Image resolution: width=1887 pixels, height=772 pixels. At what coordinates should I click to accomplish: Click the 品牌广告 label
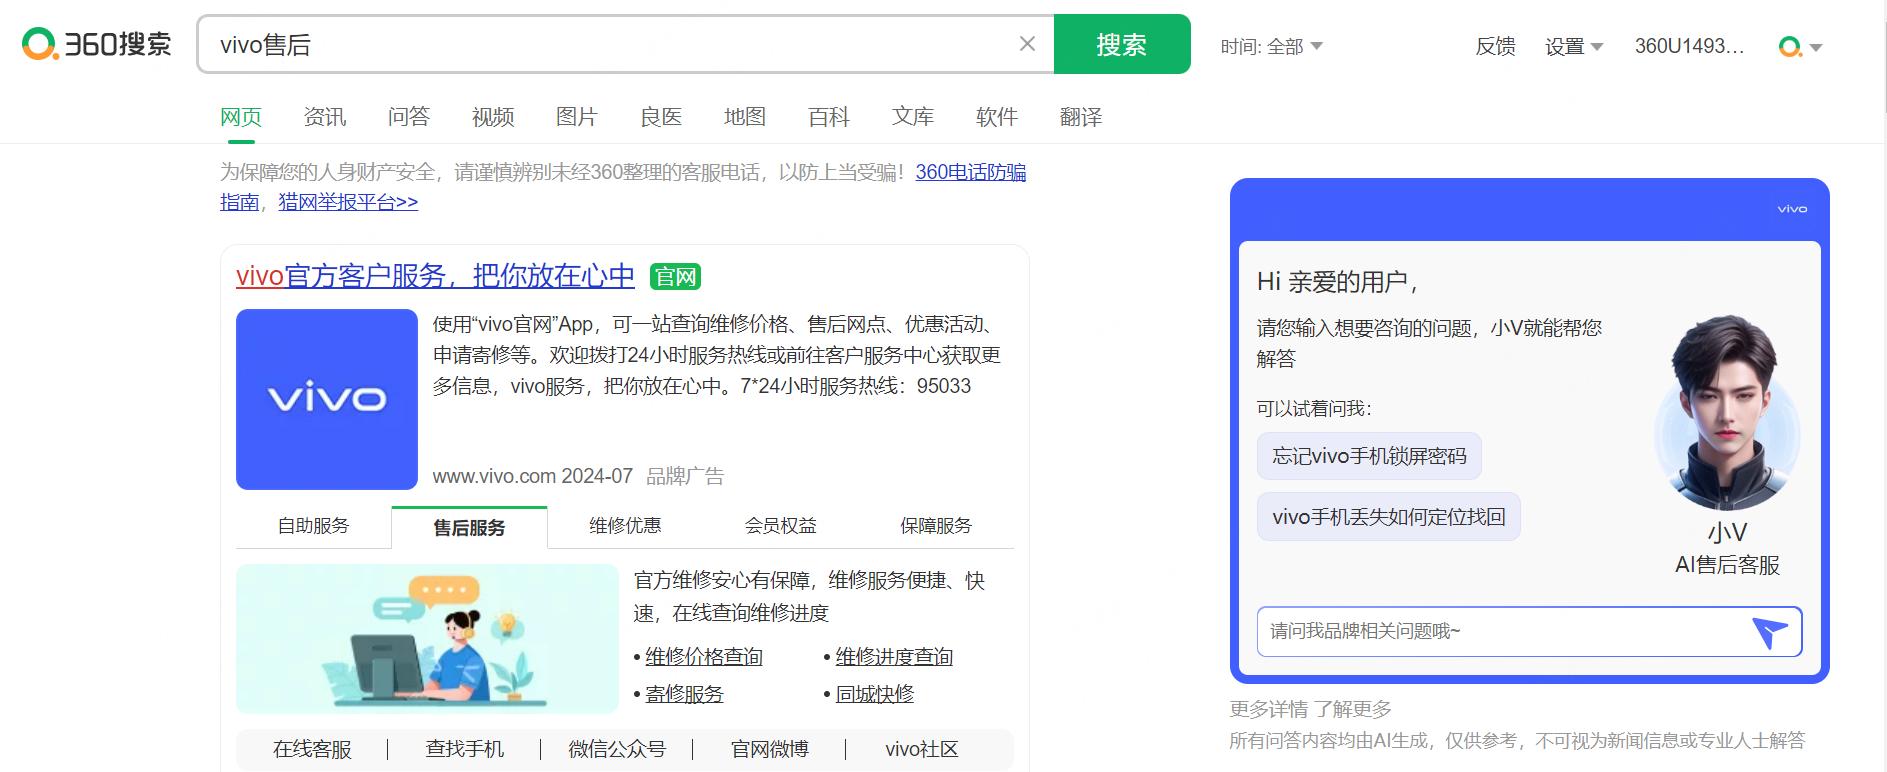685,476
